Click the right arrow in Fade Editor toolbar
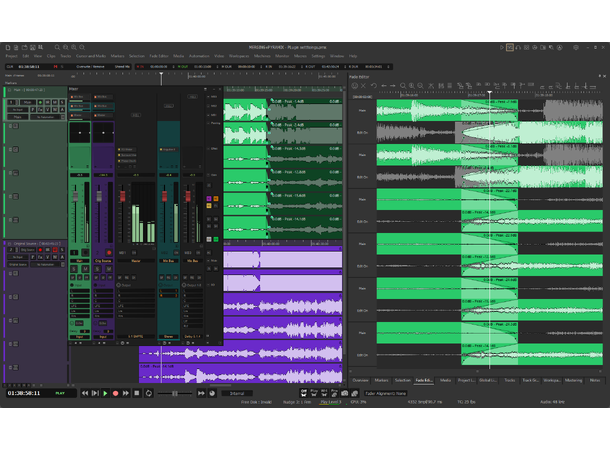Screen dimensions: 610x450 coord(393,86)
